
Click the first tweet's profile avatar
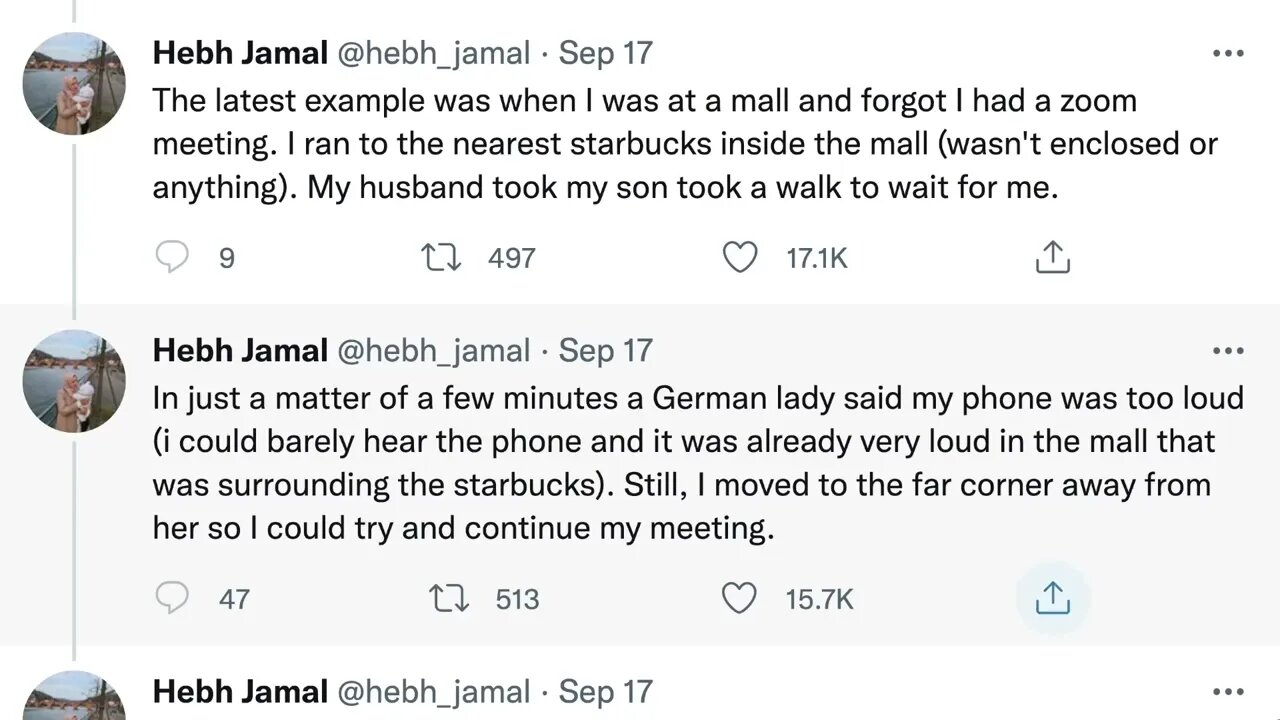(x=74, y=83)
